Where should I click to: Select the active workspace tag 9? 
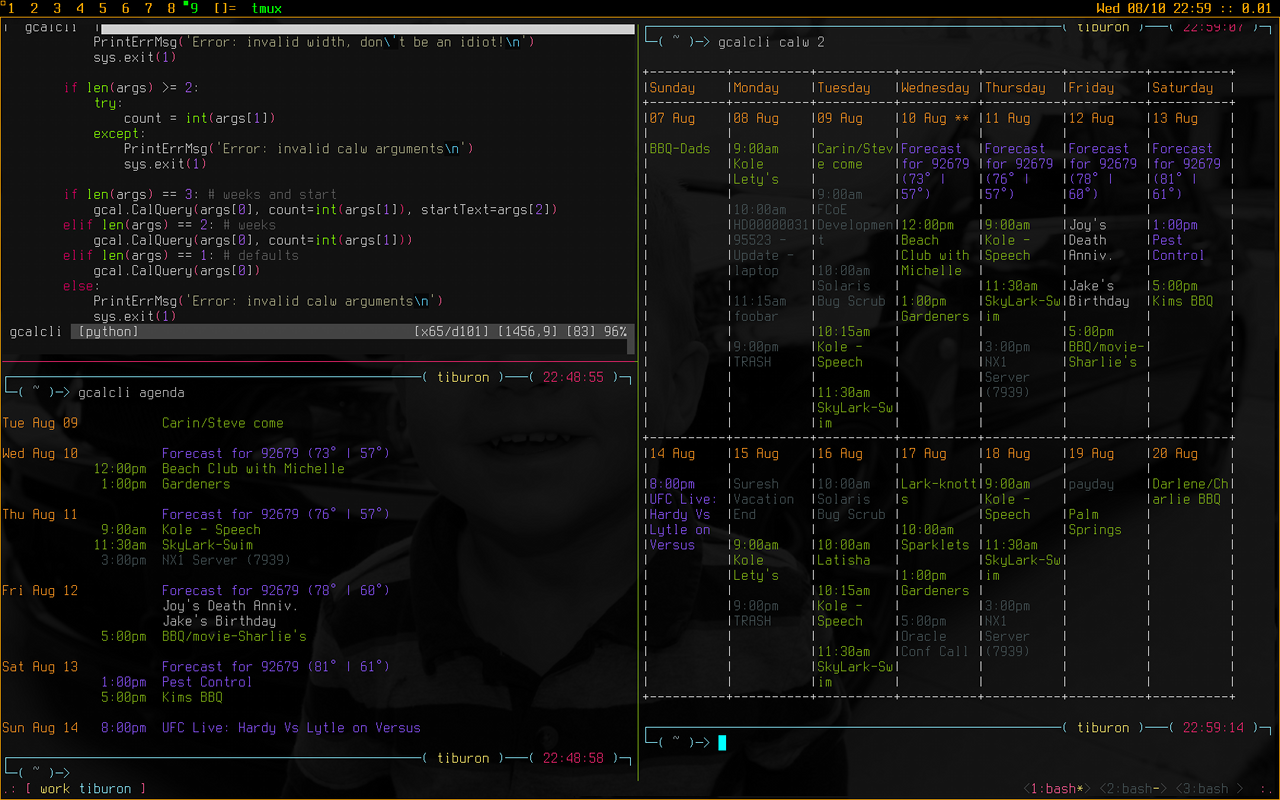click(196, 8)
